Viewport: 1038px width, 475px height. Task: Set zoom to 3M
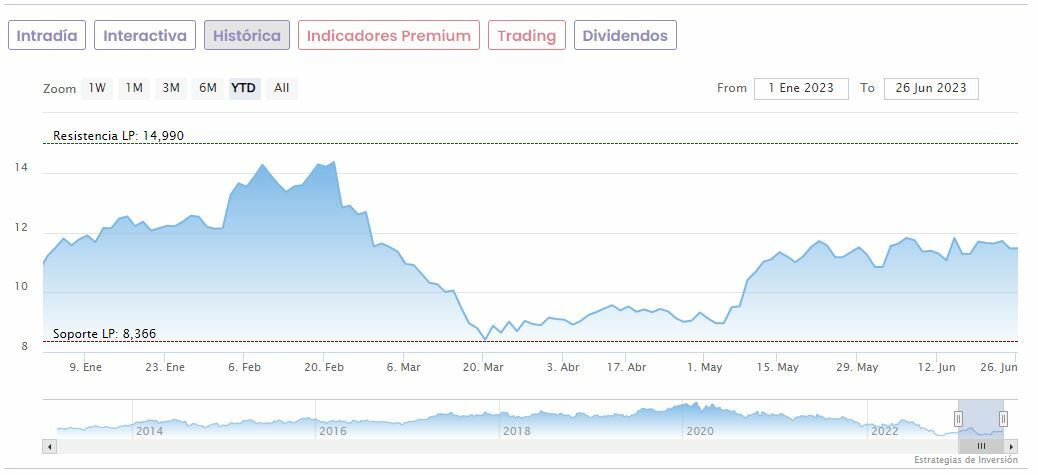pos(171,88)
